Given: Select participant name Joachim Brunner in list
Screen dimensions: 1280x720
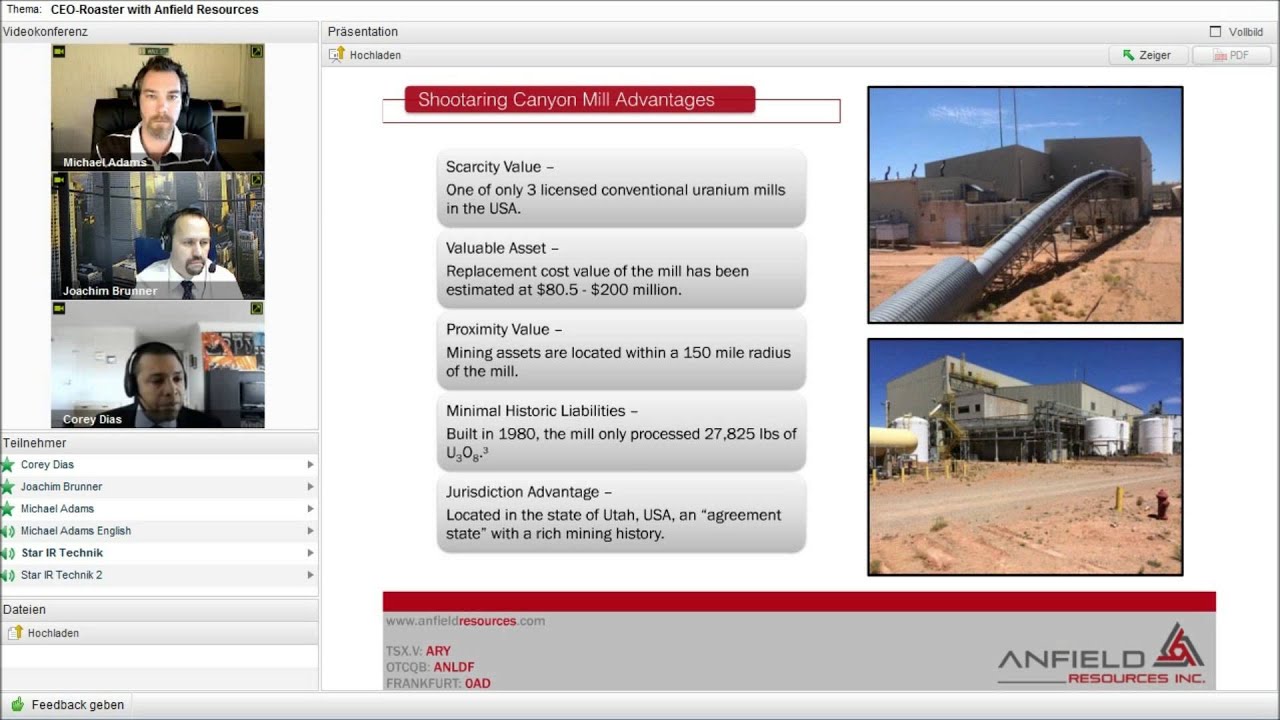Looking at the screenshot, I should (61, 487).
